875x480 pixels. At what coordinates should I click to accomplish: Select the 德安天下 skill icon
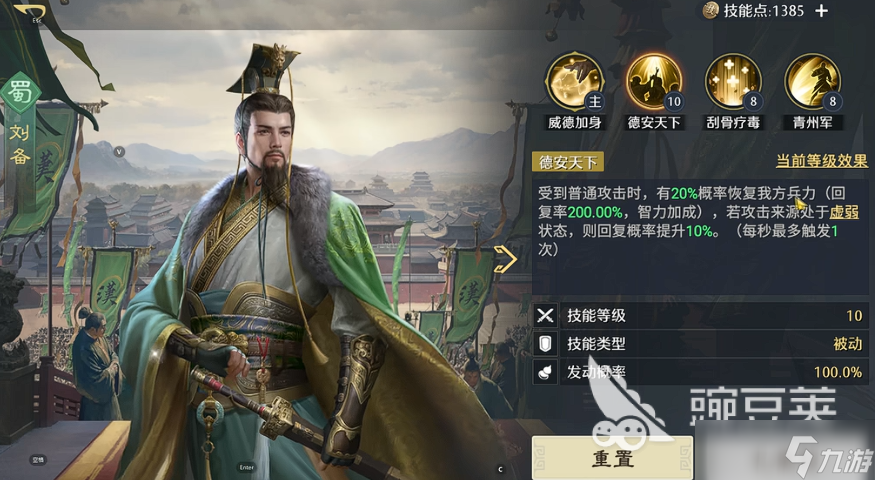[x=654, y=82]
